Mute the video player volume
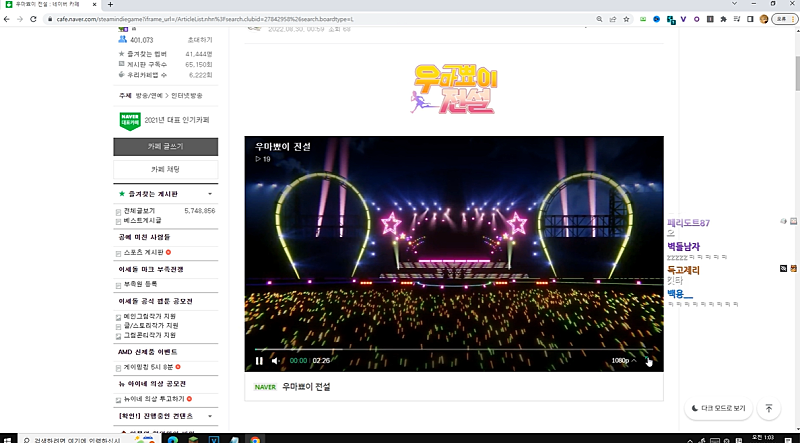The image size is (800, 443). pos(275,361)
